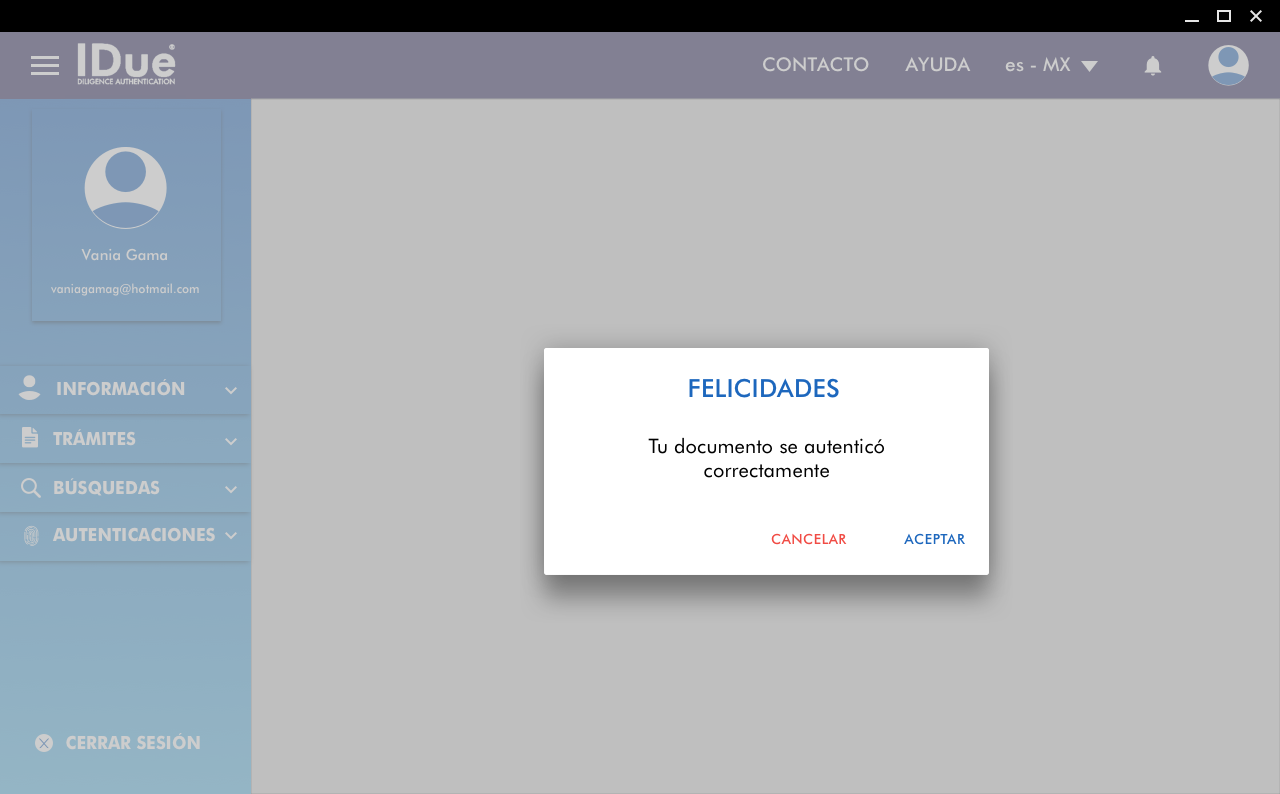Image resolution: width=1280 pixels, height=794 pixels.
Task: Click the Cerrar Sesión link
Action: 133,743
